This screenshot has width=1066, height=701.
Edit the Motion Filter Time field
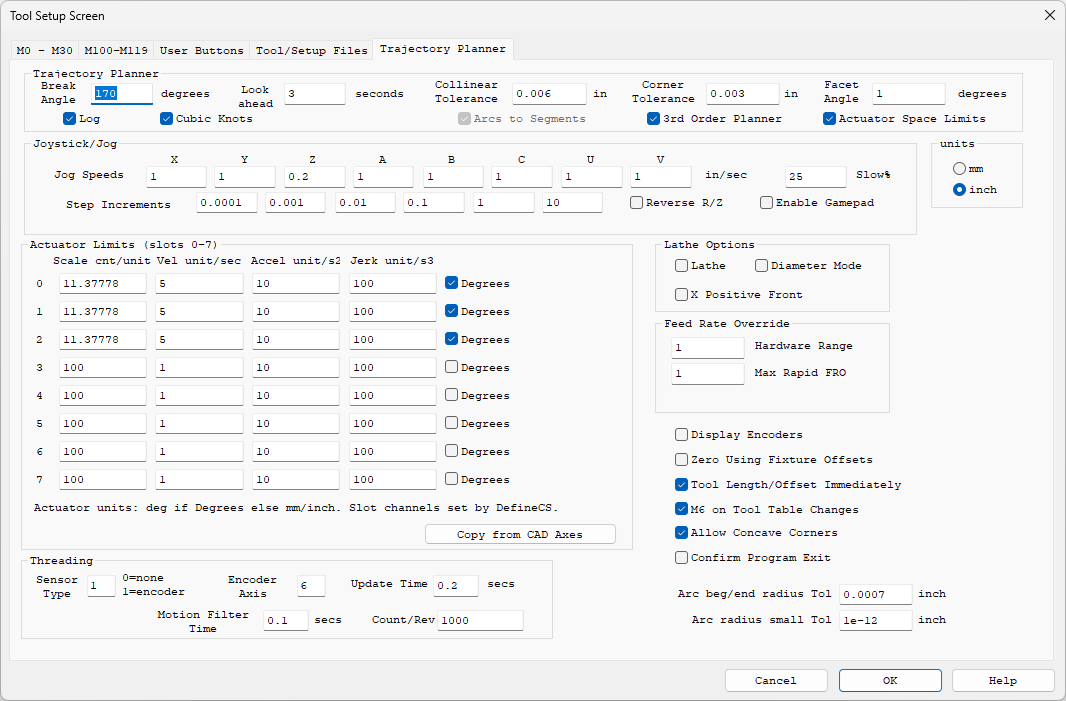(x=286, y=620)
